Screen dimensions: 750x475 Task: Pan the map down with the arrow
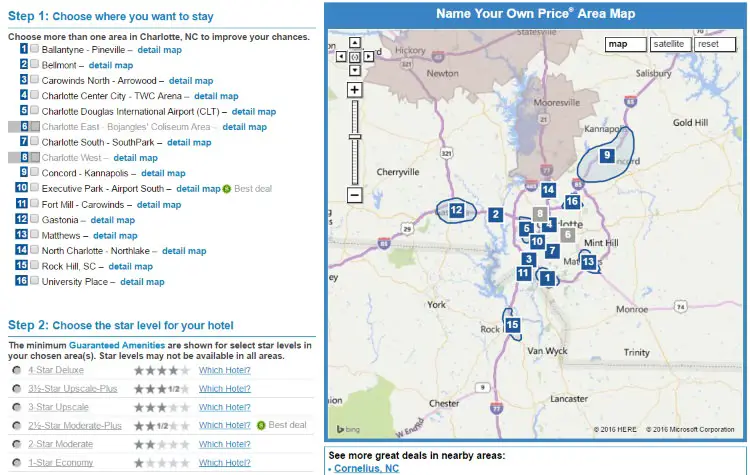[354, 70]
